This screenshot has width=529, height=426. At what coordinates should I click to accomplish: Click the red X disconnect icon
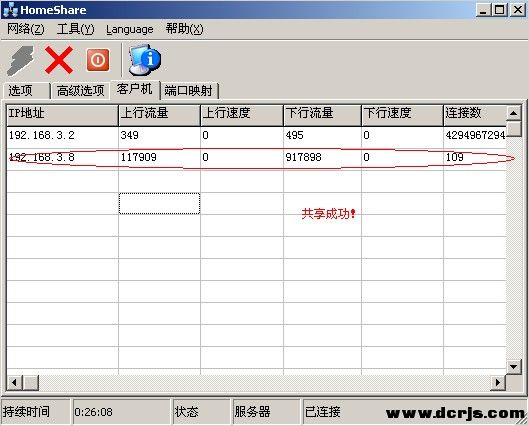[x=59, y=60]
